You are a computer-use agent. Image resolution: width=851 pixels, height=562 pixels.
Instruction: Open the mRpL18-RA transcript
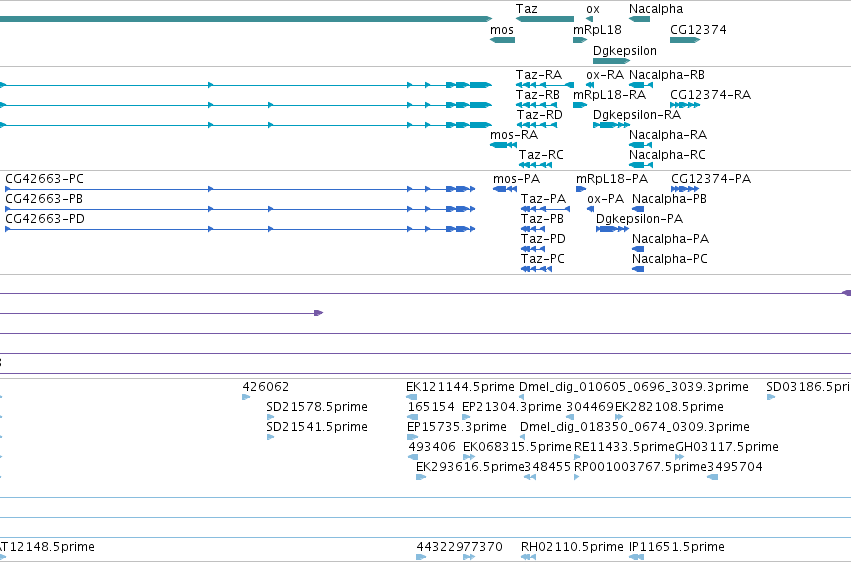(580, 105)
